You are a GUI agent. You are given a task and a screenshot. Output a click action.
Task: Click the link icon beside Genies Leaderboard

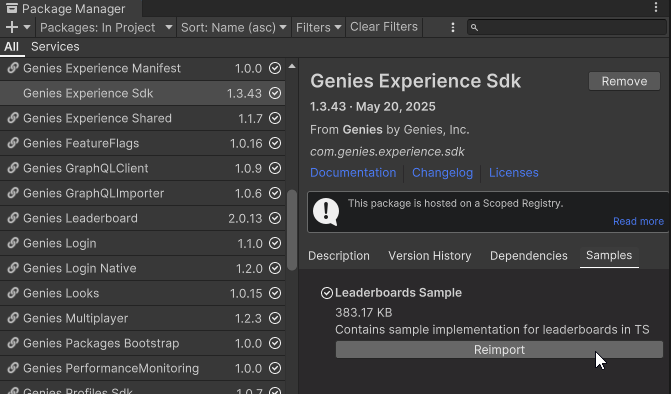point(13,218)
